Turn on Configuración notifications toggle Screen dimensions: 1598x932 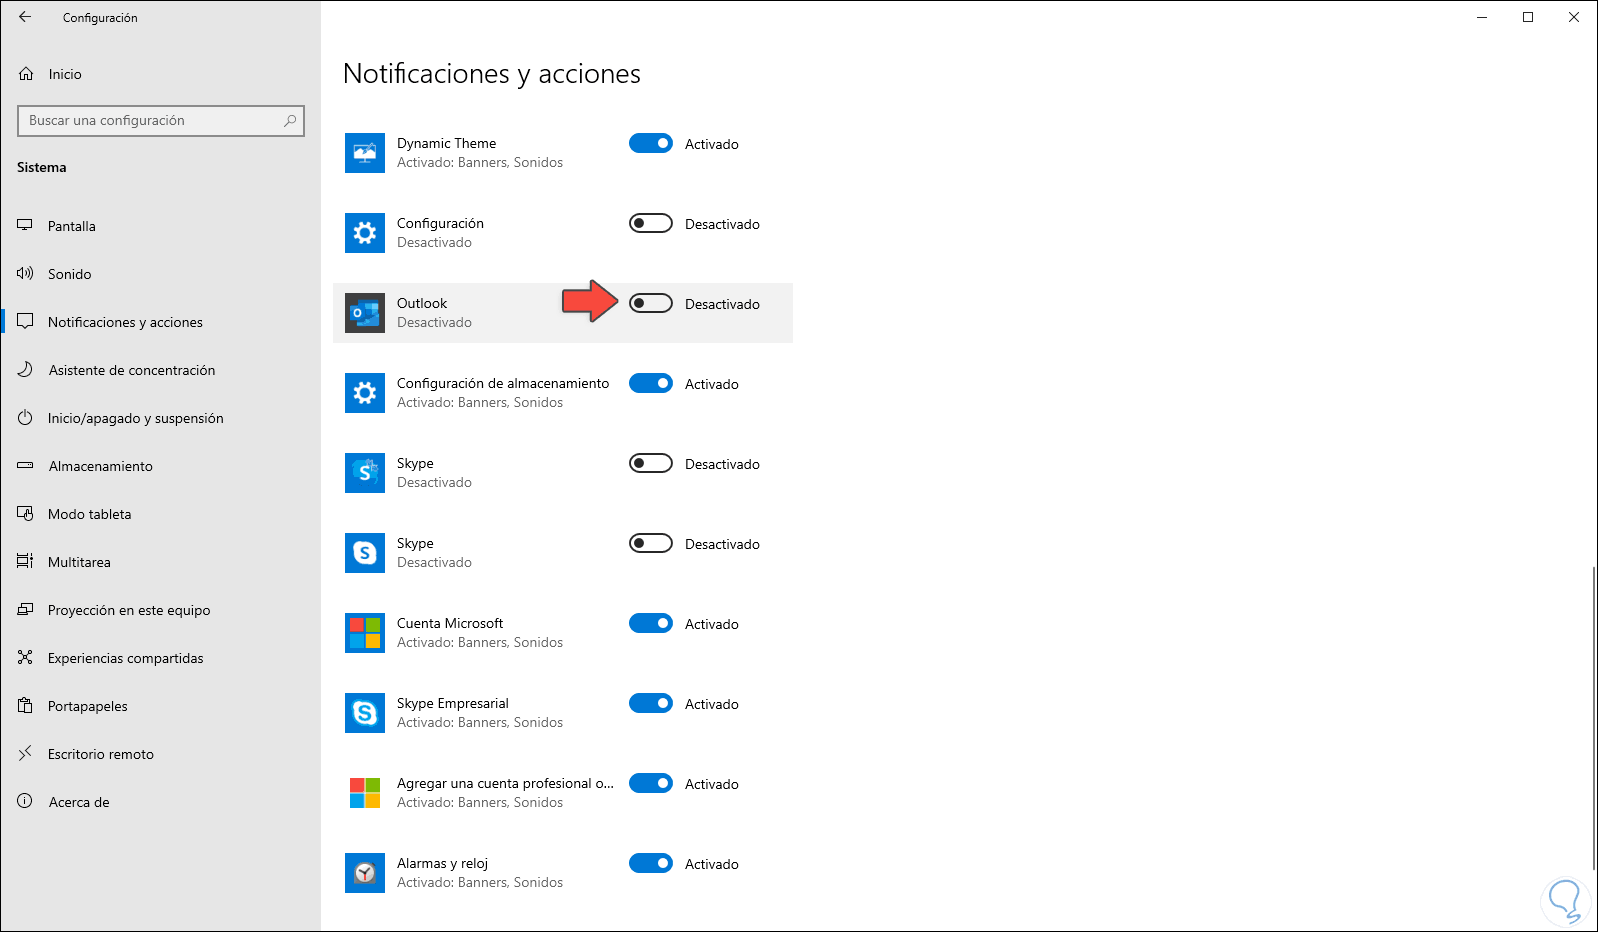coord(651,224)
